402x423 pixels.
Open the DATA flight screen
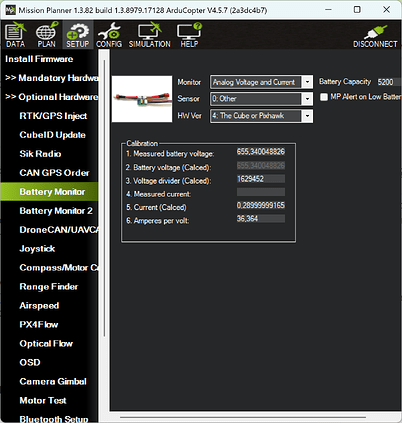[x=15, y=35]
